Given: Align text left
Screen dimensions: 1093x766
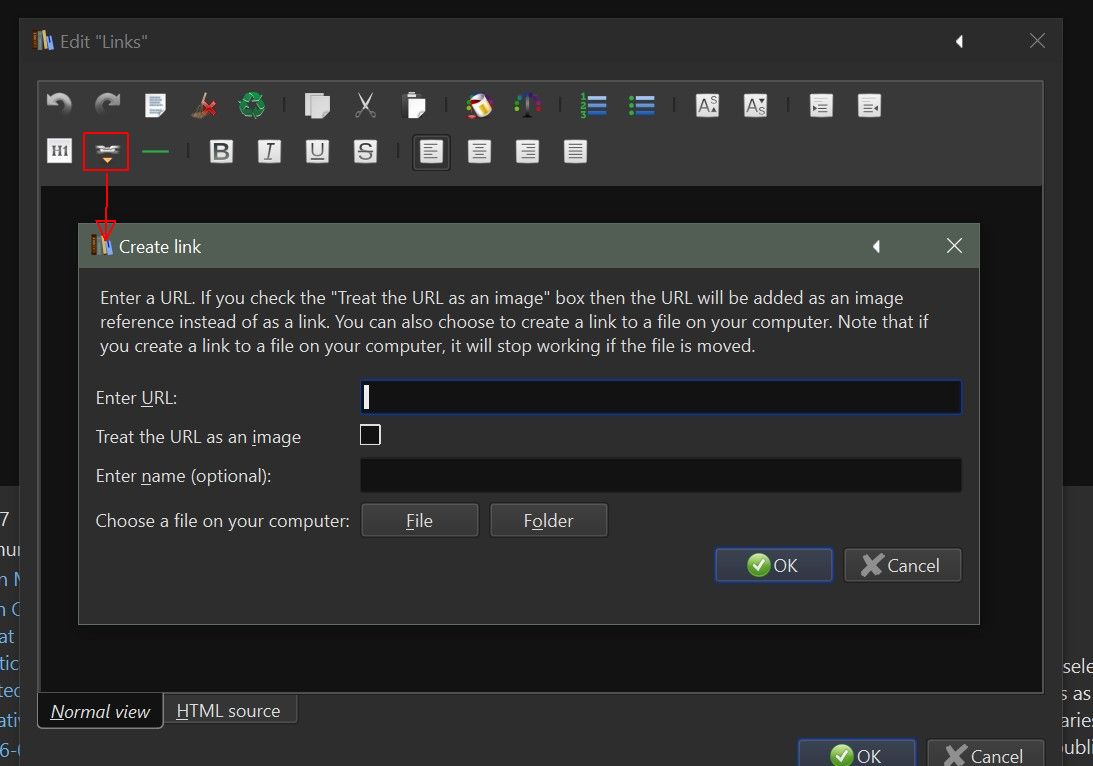Looking at the screenshot, I should [431, 151].
